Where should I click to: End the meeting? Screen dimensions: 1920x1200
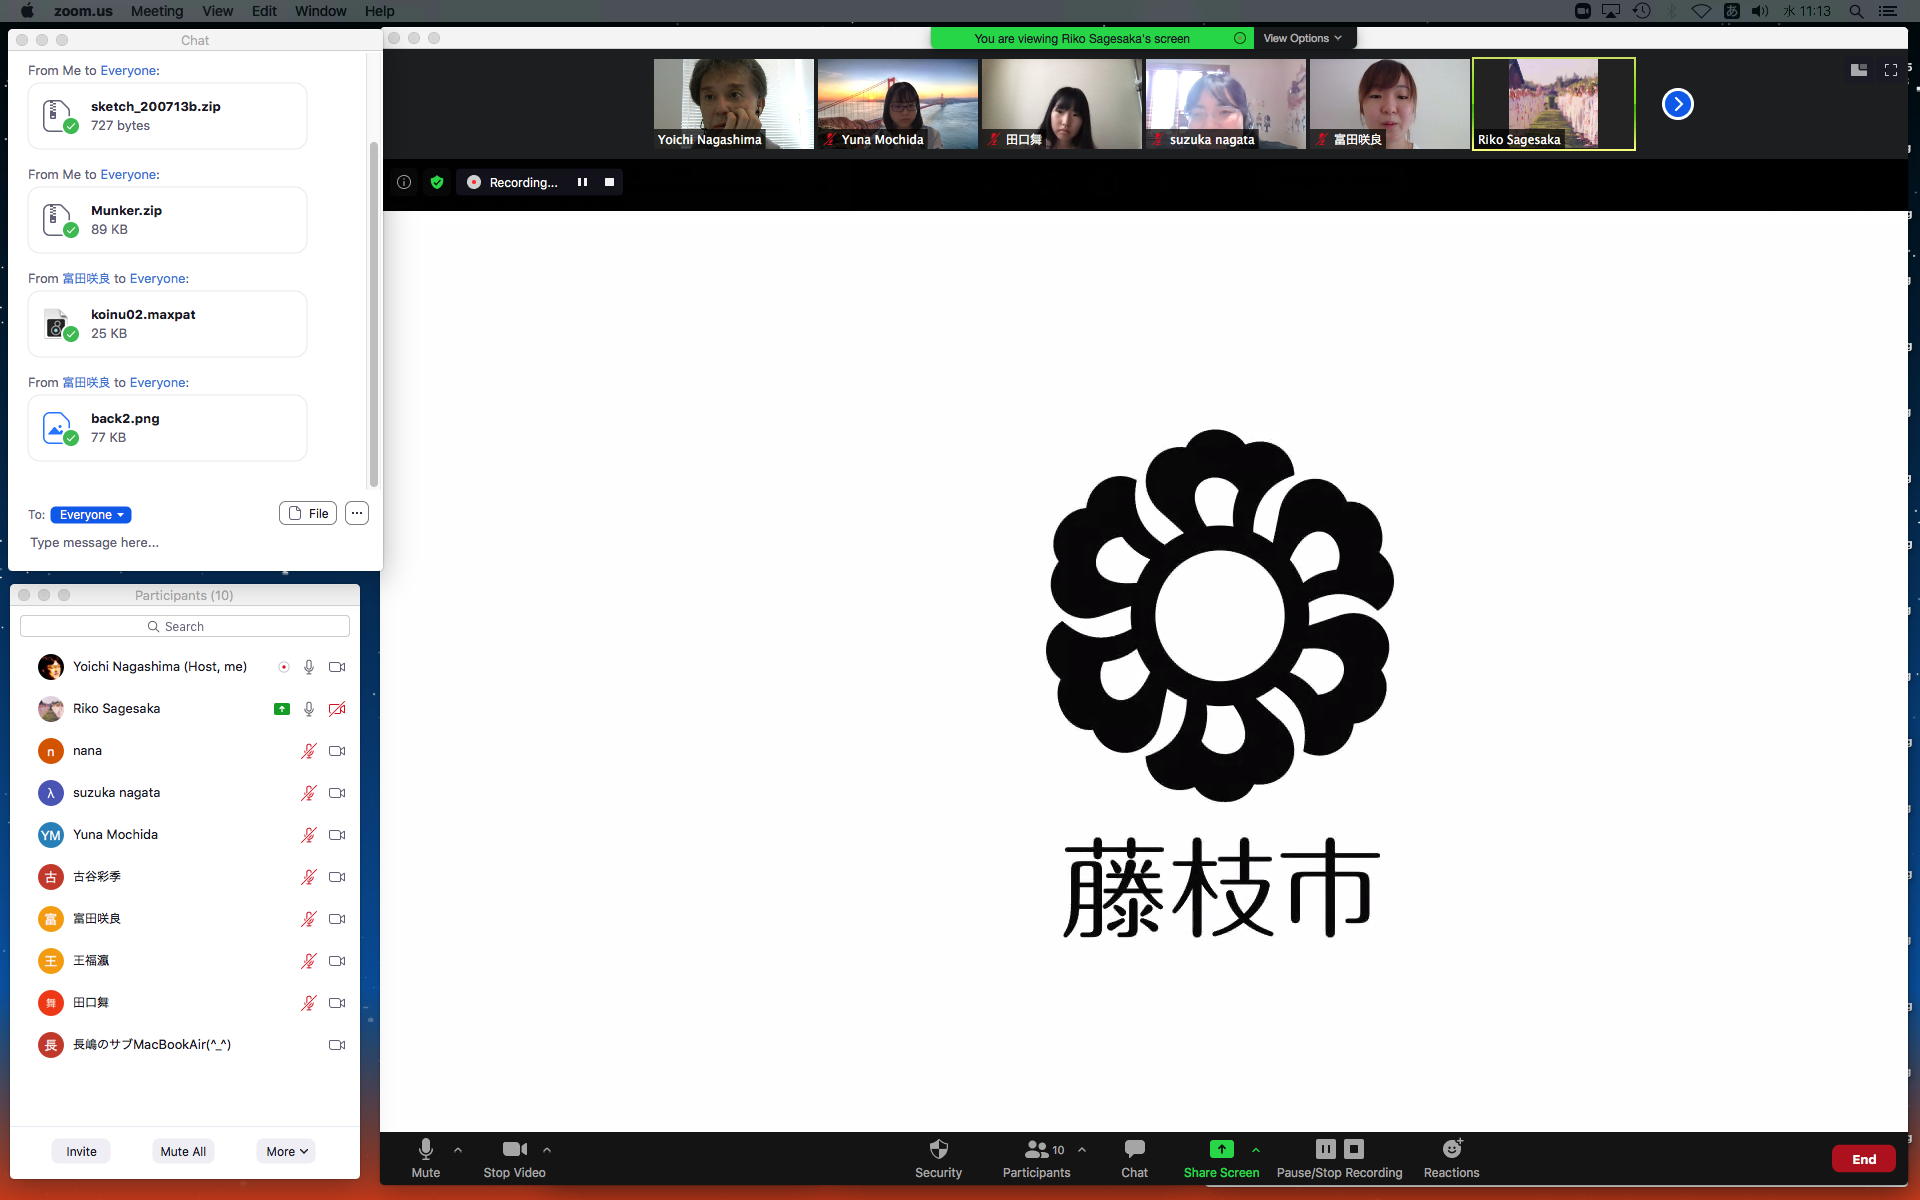1863,1159
